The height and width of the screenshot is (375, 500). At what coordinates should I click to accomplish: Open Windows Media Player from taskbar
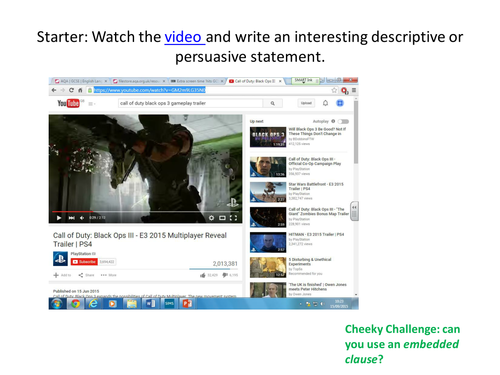pyautogui.click(x=112, y=304)
